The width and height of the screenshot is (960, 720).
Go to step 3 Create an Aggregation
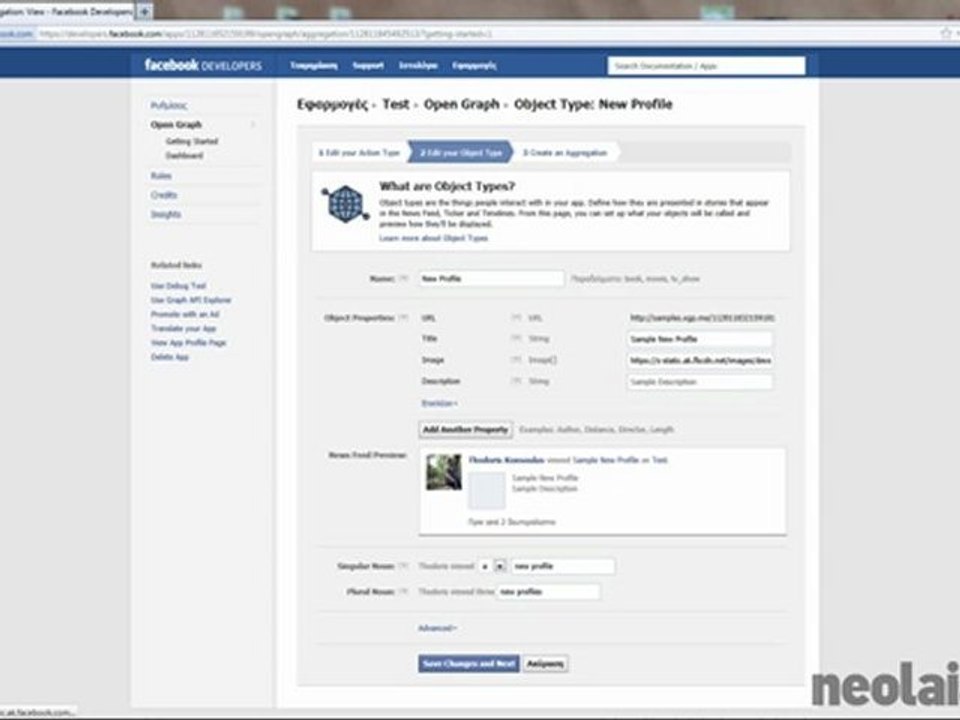(x=565, y=152)
